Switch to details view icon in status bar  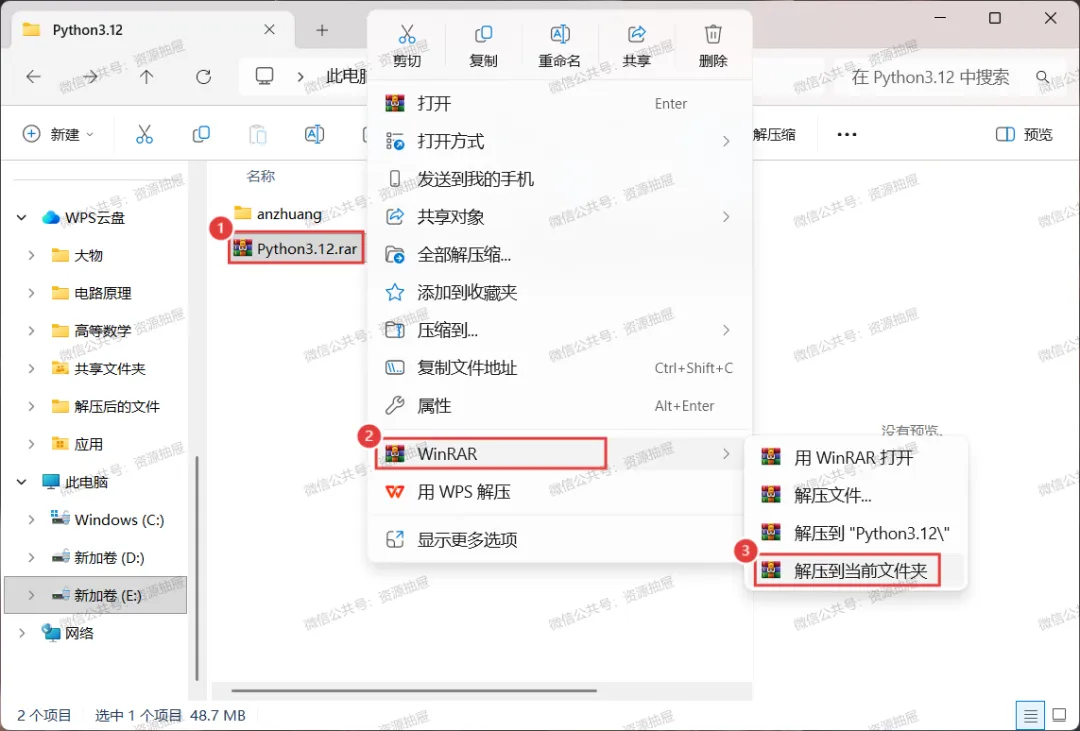click(1030, 716)
